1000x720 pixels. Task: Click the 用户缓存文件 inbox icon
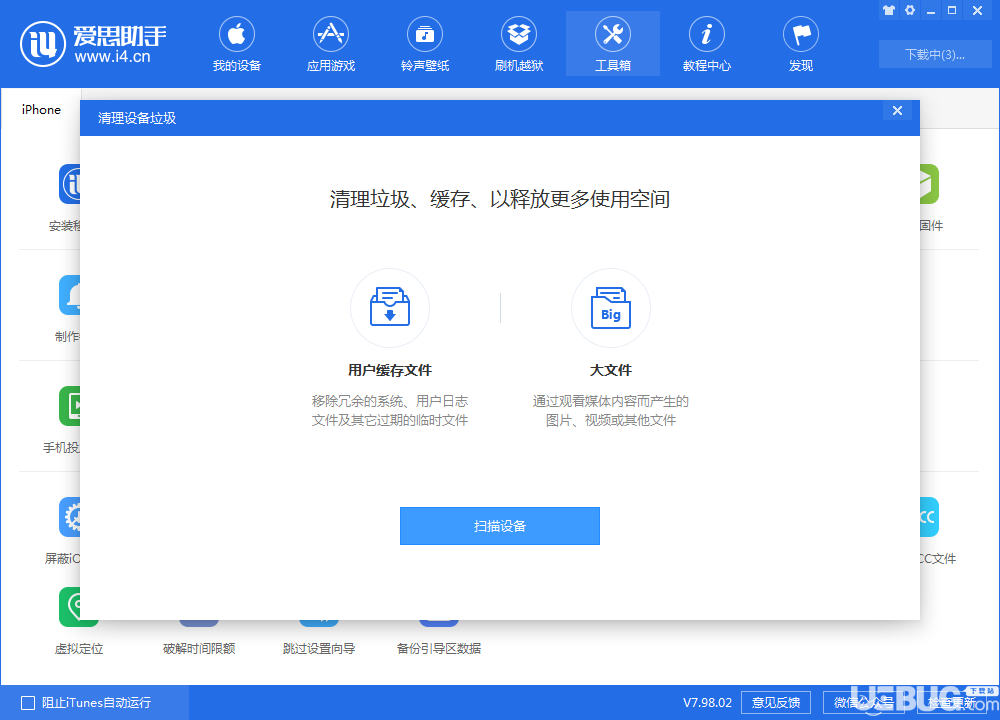click(390, 307)
